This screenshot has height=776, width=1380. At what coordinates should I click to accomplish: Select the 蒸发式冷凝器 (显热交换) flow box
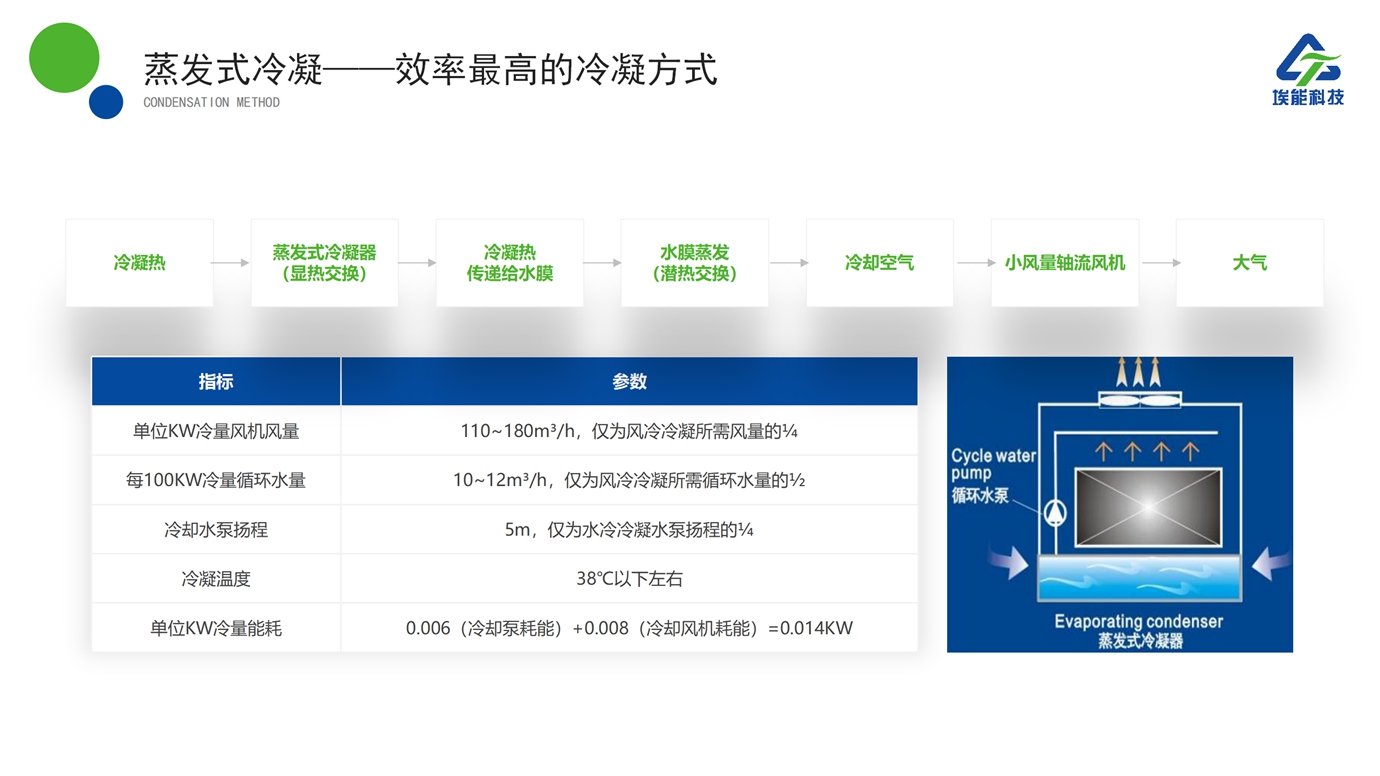(x=324, y=263)
